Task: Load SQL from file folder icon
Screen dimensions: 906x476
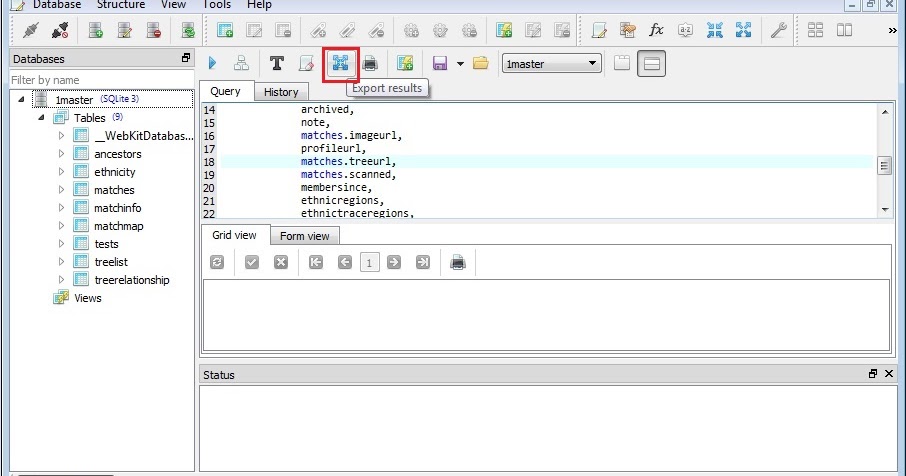Action: point(480,63)
